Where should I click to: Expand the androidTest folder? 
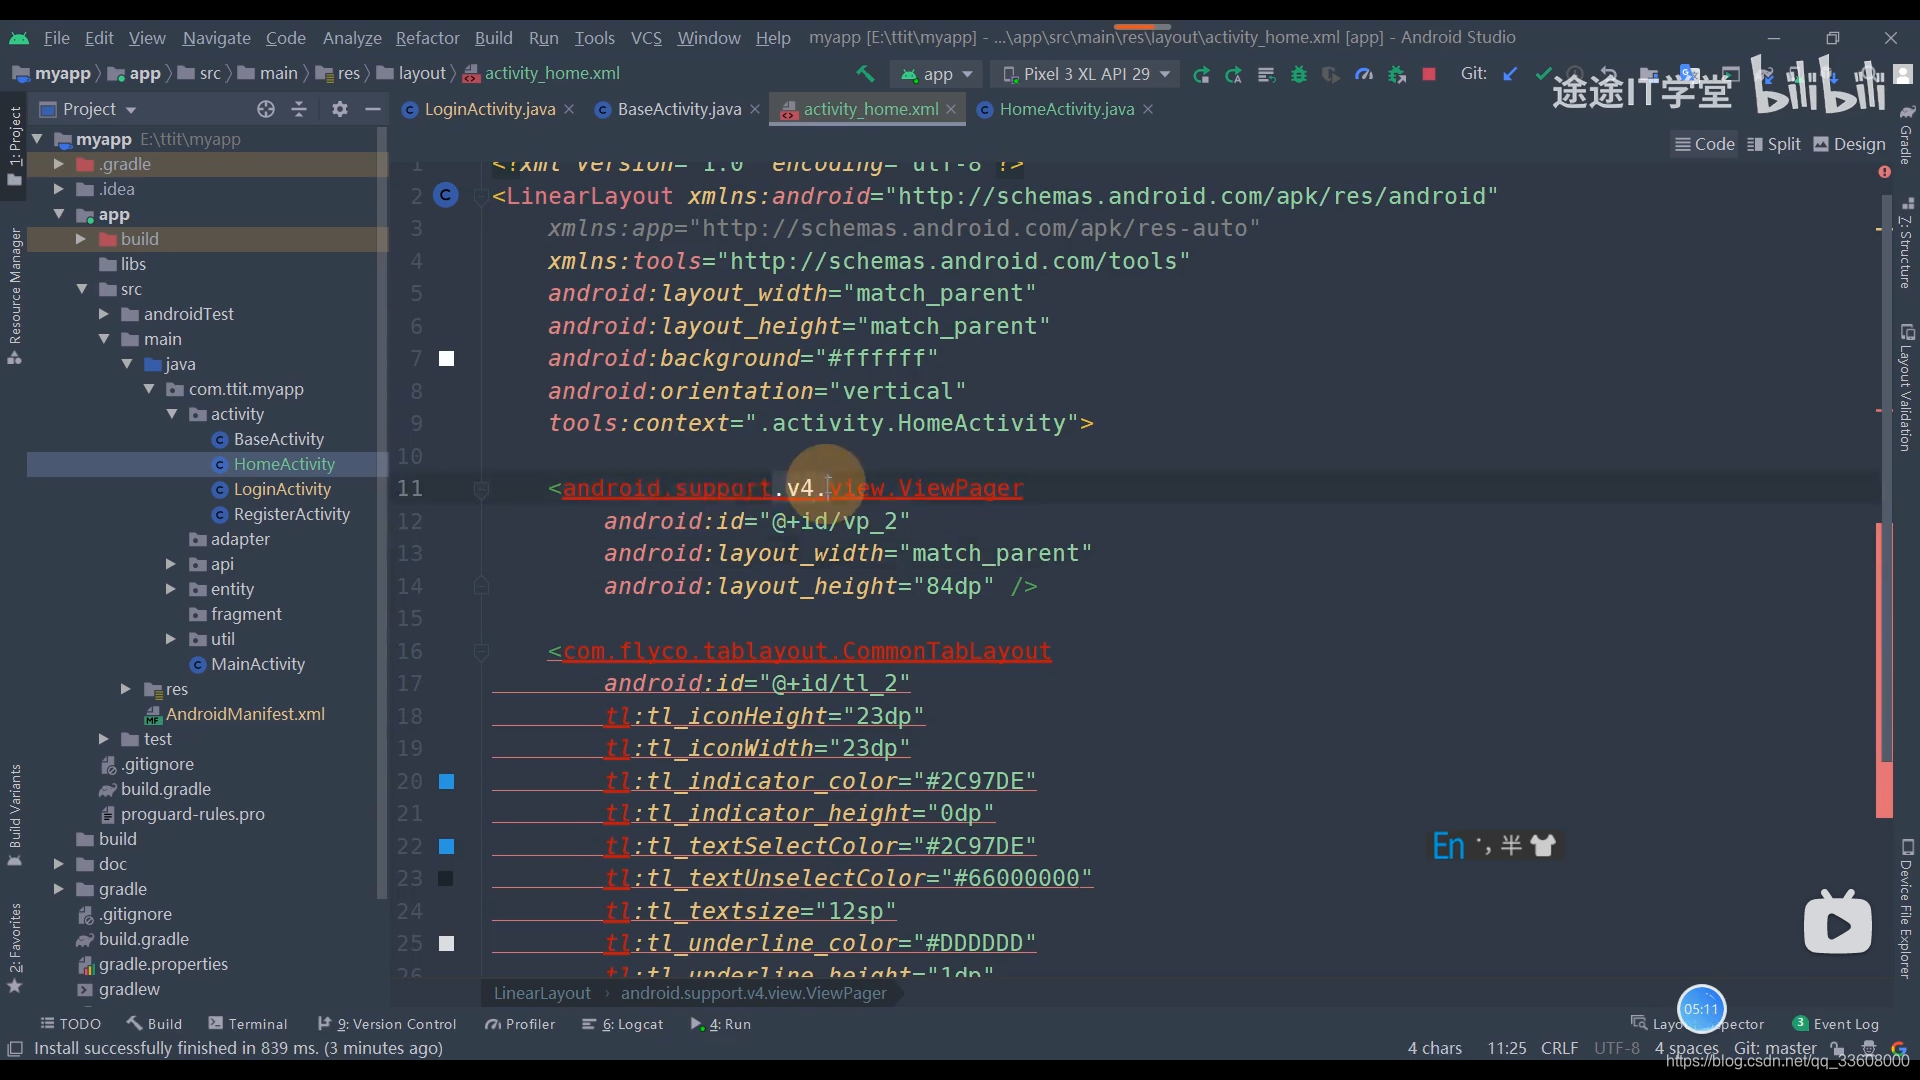(104, 314)
